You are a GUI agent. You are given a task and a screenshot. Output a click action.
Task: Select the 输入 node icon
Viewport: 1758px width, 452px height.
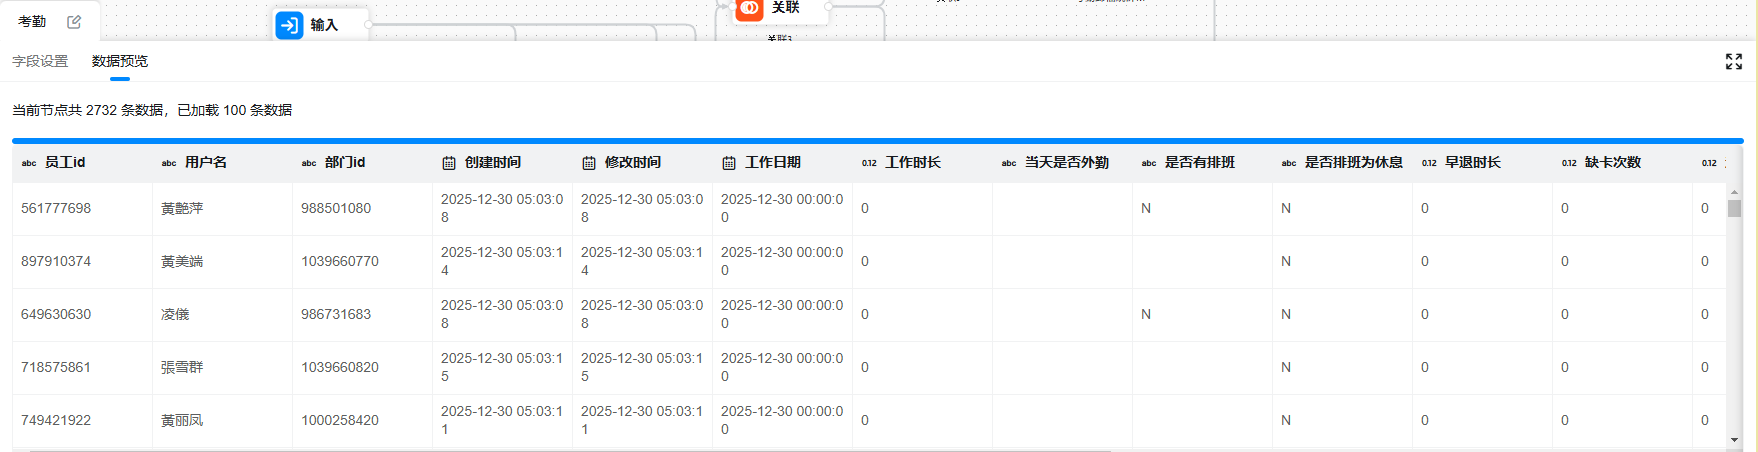289,25
